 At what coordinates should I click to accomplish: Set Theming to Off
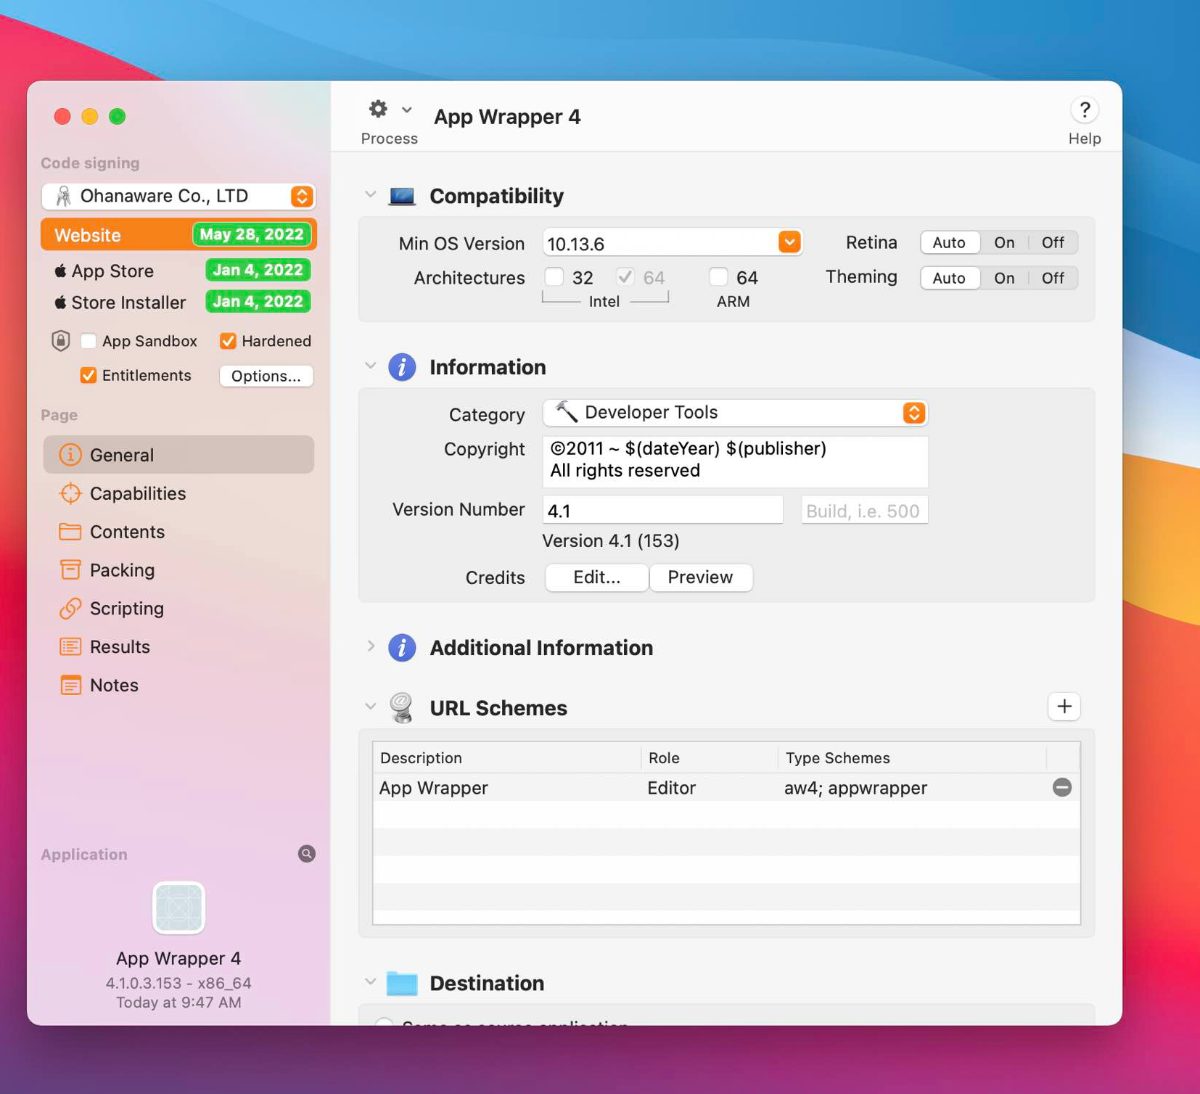pos(1053,278)
